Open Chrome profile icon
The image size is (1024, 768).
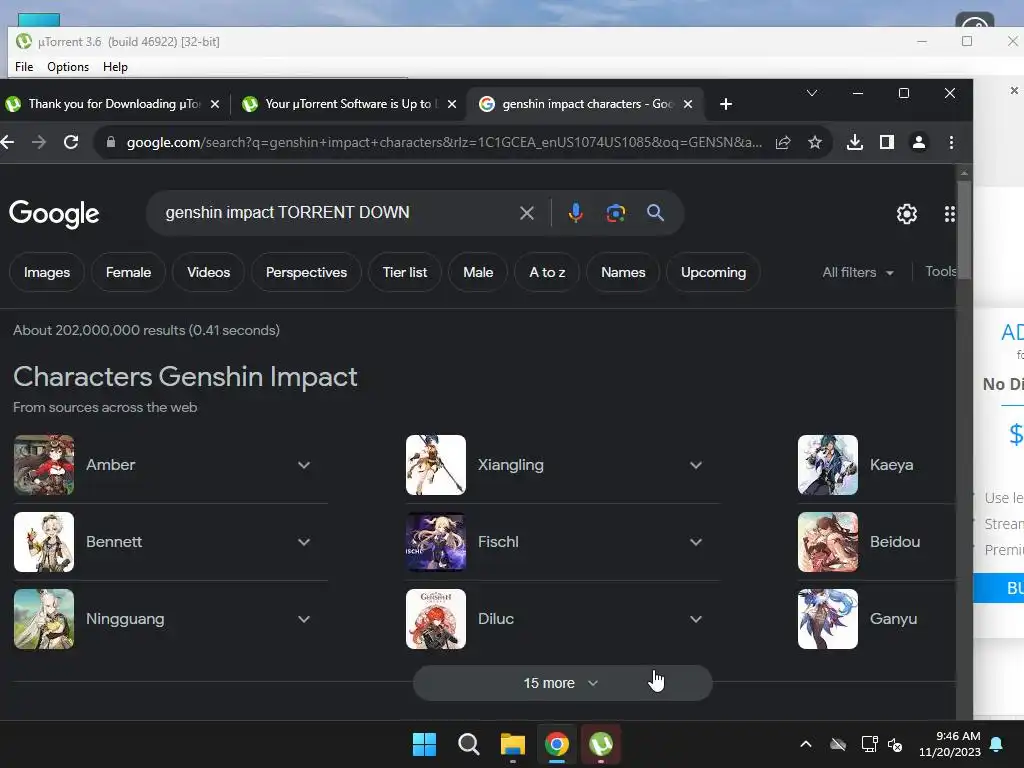(919, 142)
